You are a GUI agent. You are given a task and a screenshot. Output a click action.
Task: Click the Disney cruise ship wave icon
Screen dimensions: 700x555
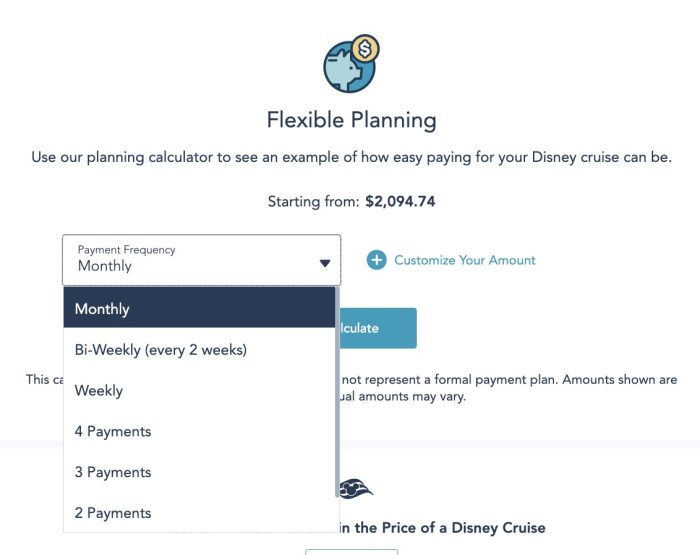point(356,489)
